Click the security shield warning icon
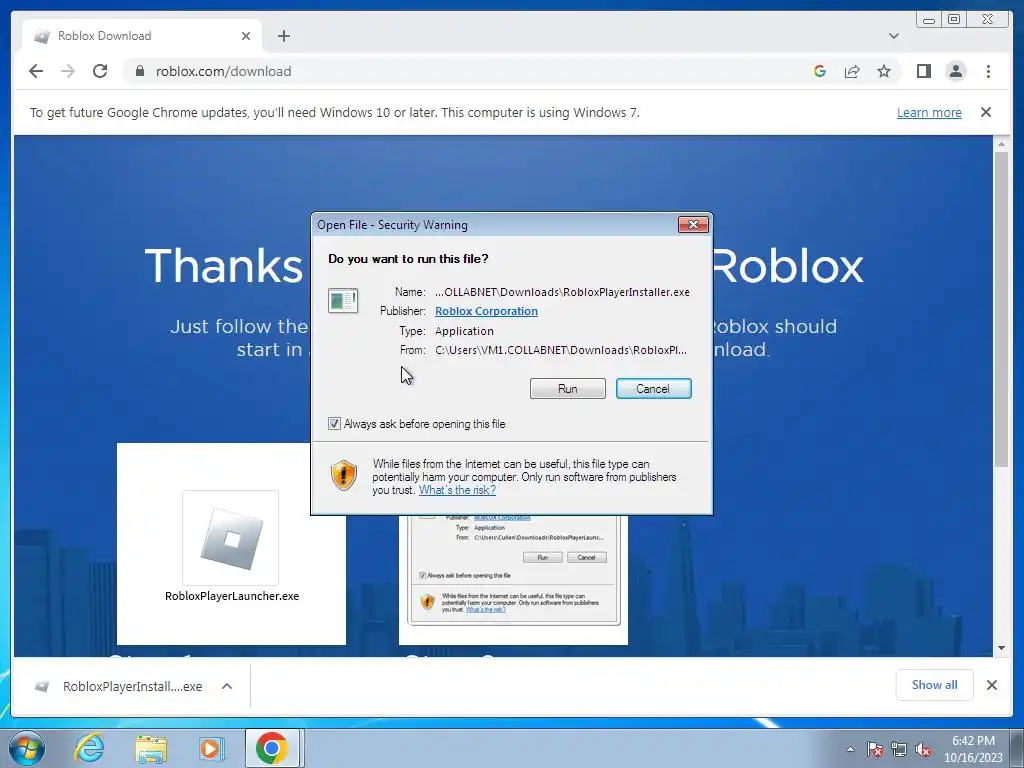 click(344, 475)
